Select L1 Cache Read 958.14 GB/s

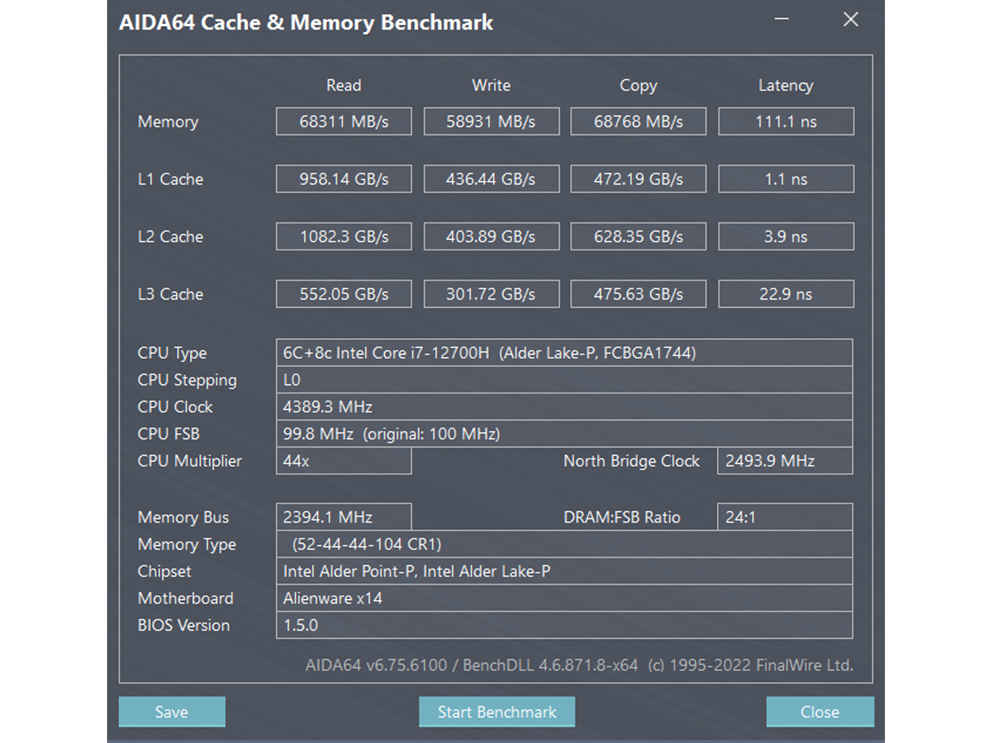(x=343, y=179)
